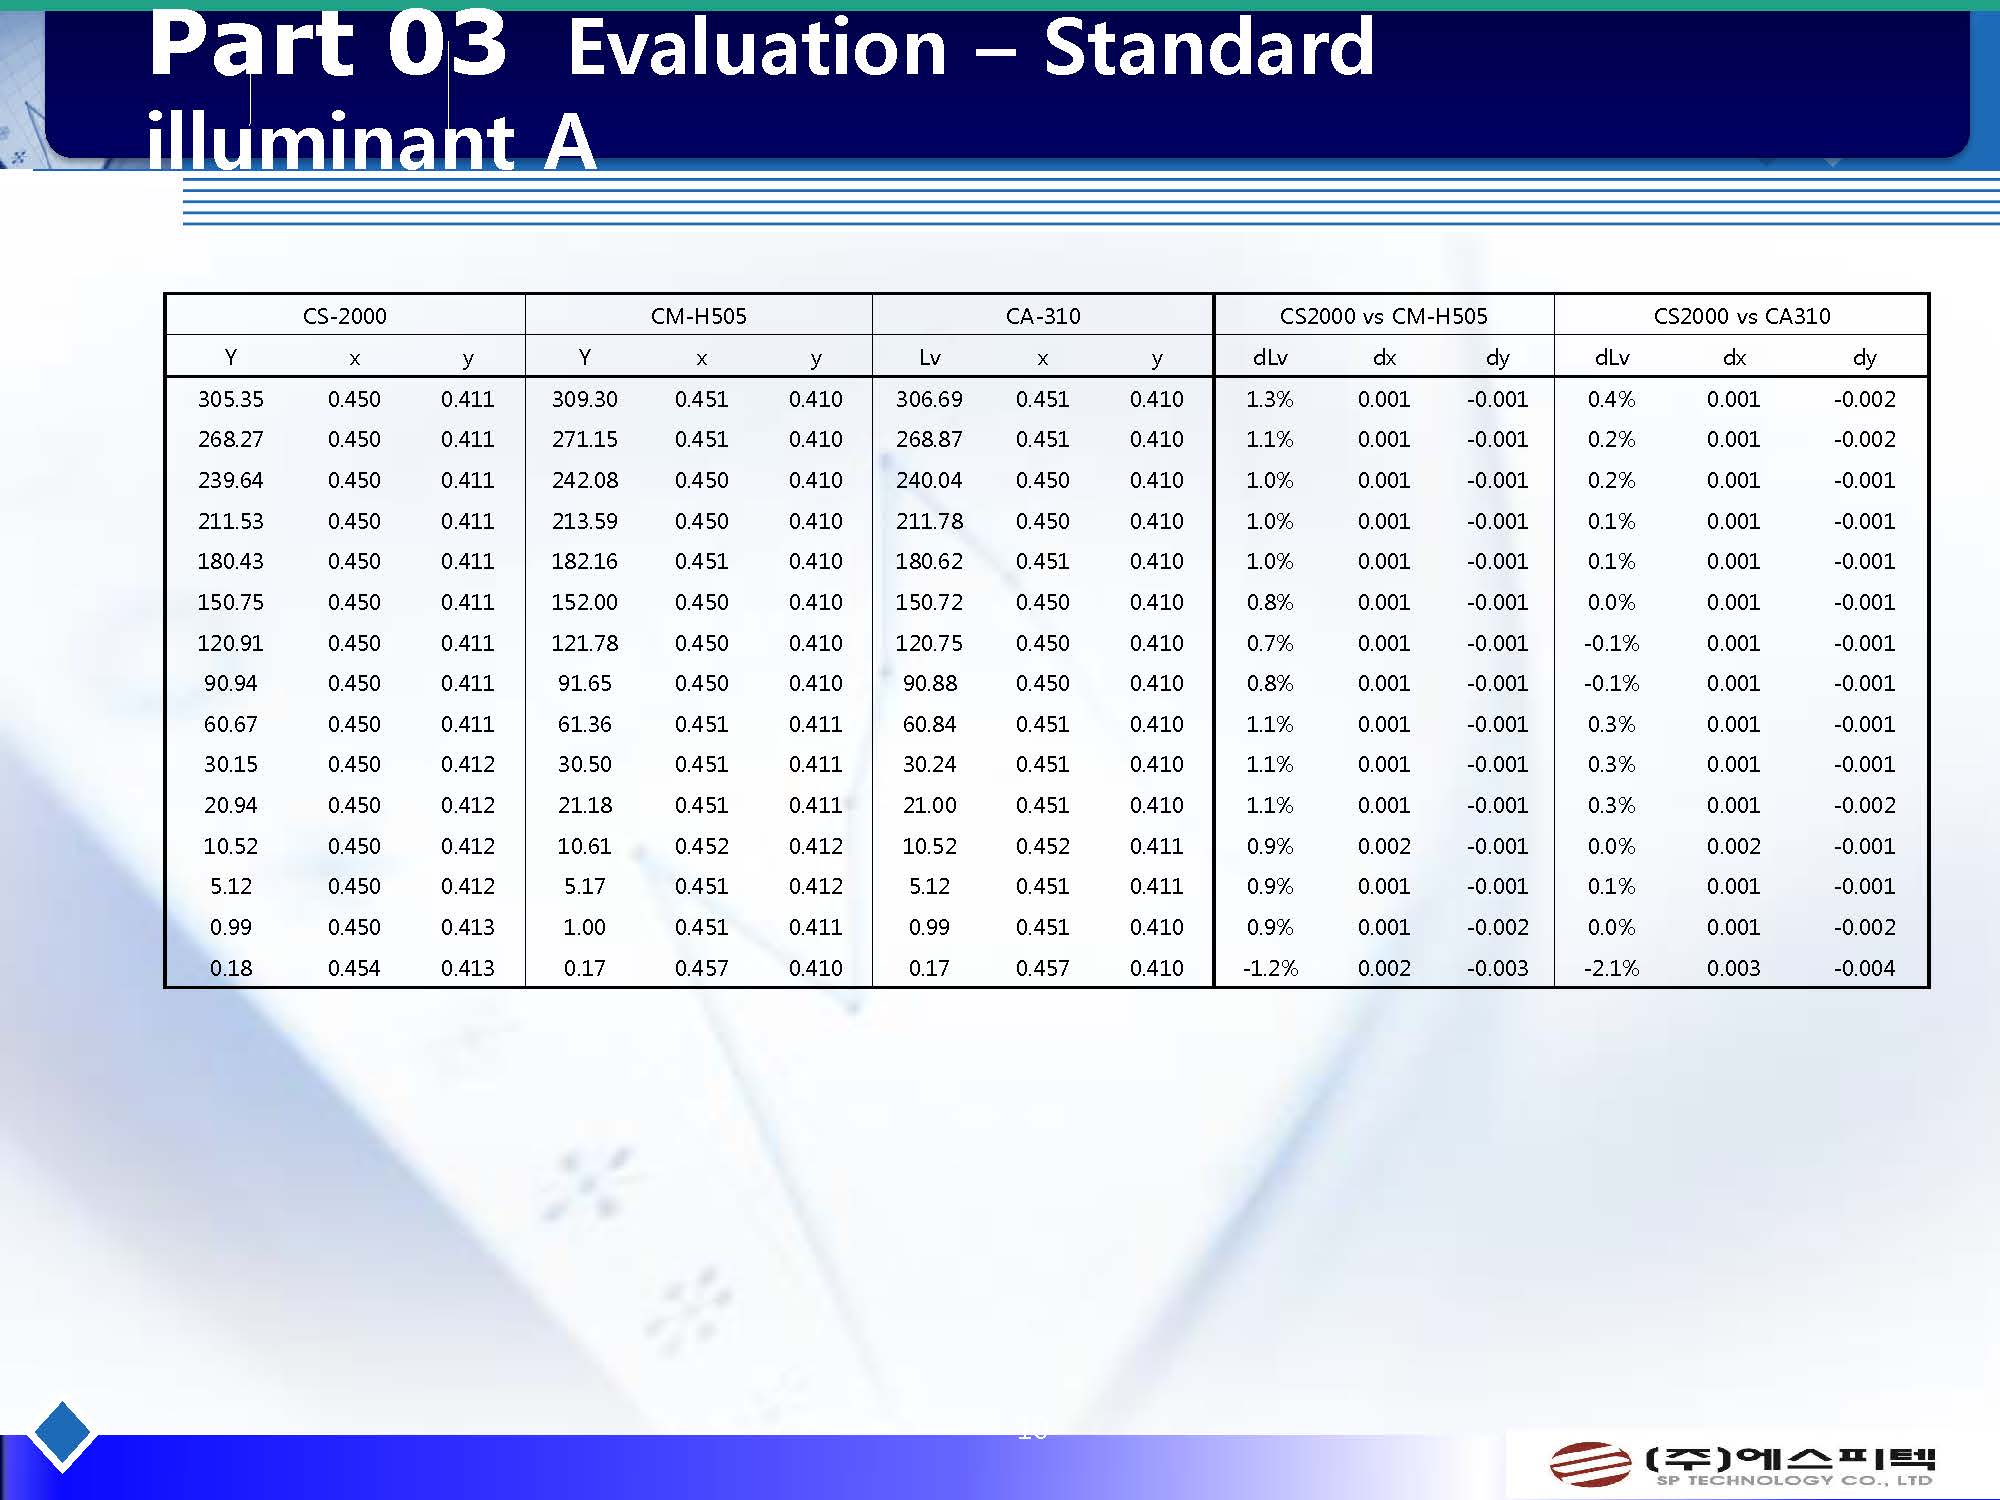Click the CM-H505 value 271.15
The width and height of the screenshot is (2000, 1500).
tap(585, 439)
